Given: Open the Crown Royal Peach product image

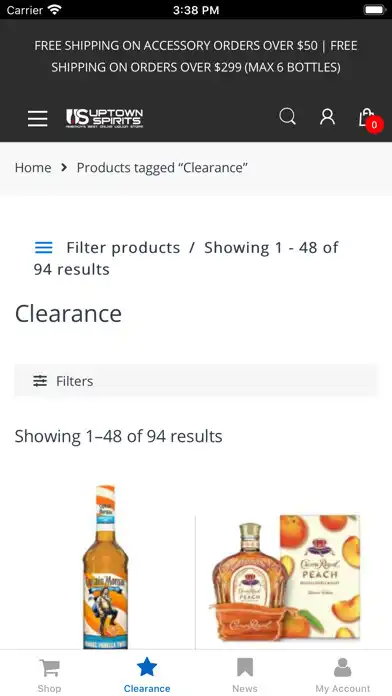Looking at the screenshot, I should [x=287, y=578].
